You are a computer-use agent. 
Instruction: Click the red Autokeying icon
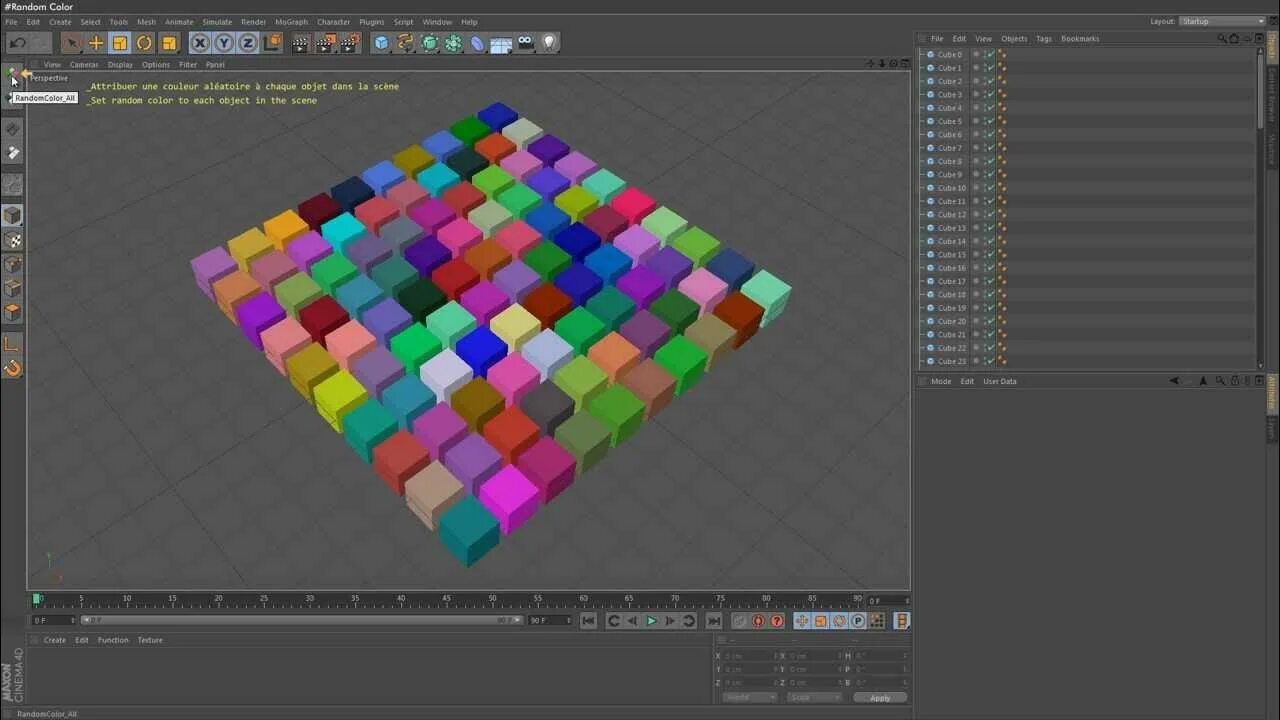point(758,621)
